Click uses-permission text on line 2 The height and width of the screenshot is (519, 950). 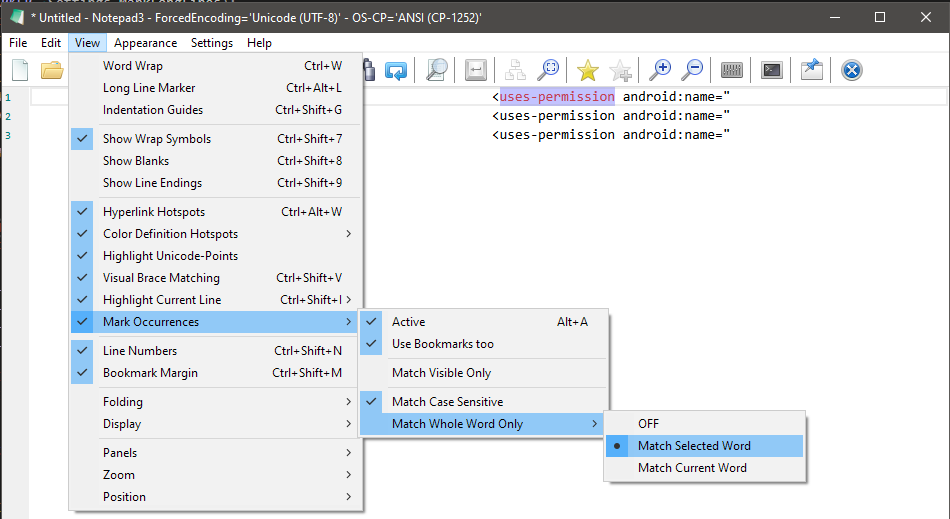click(557, 116)
